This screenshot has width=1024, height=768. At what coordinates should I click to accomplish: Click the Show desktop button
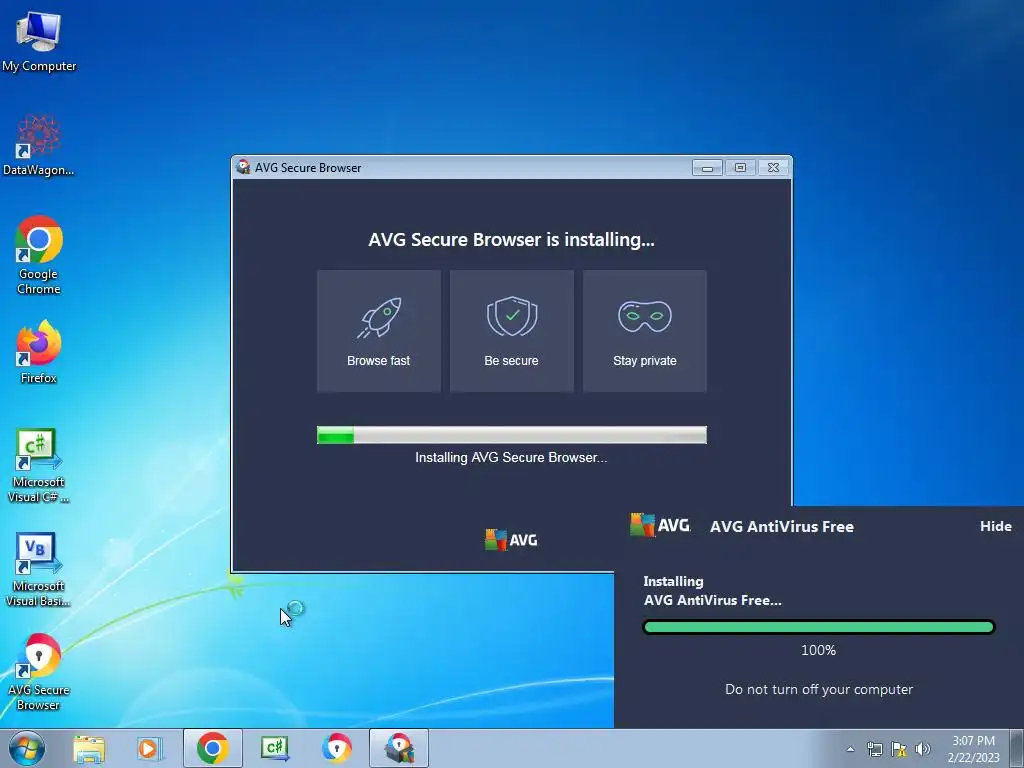point(1019,748)
